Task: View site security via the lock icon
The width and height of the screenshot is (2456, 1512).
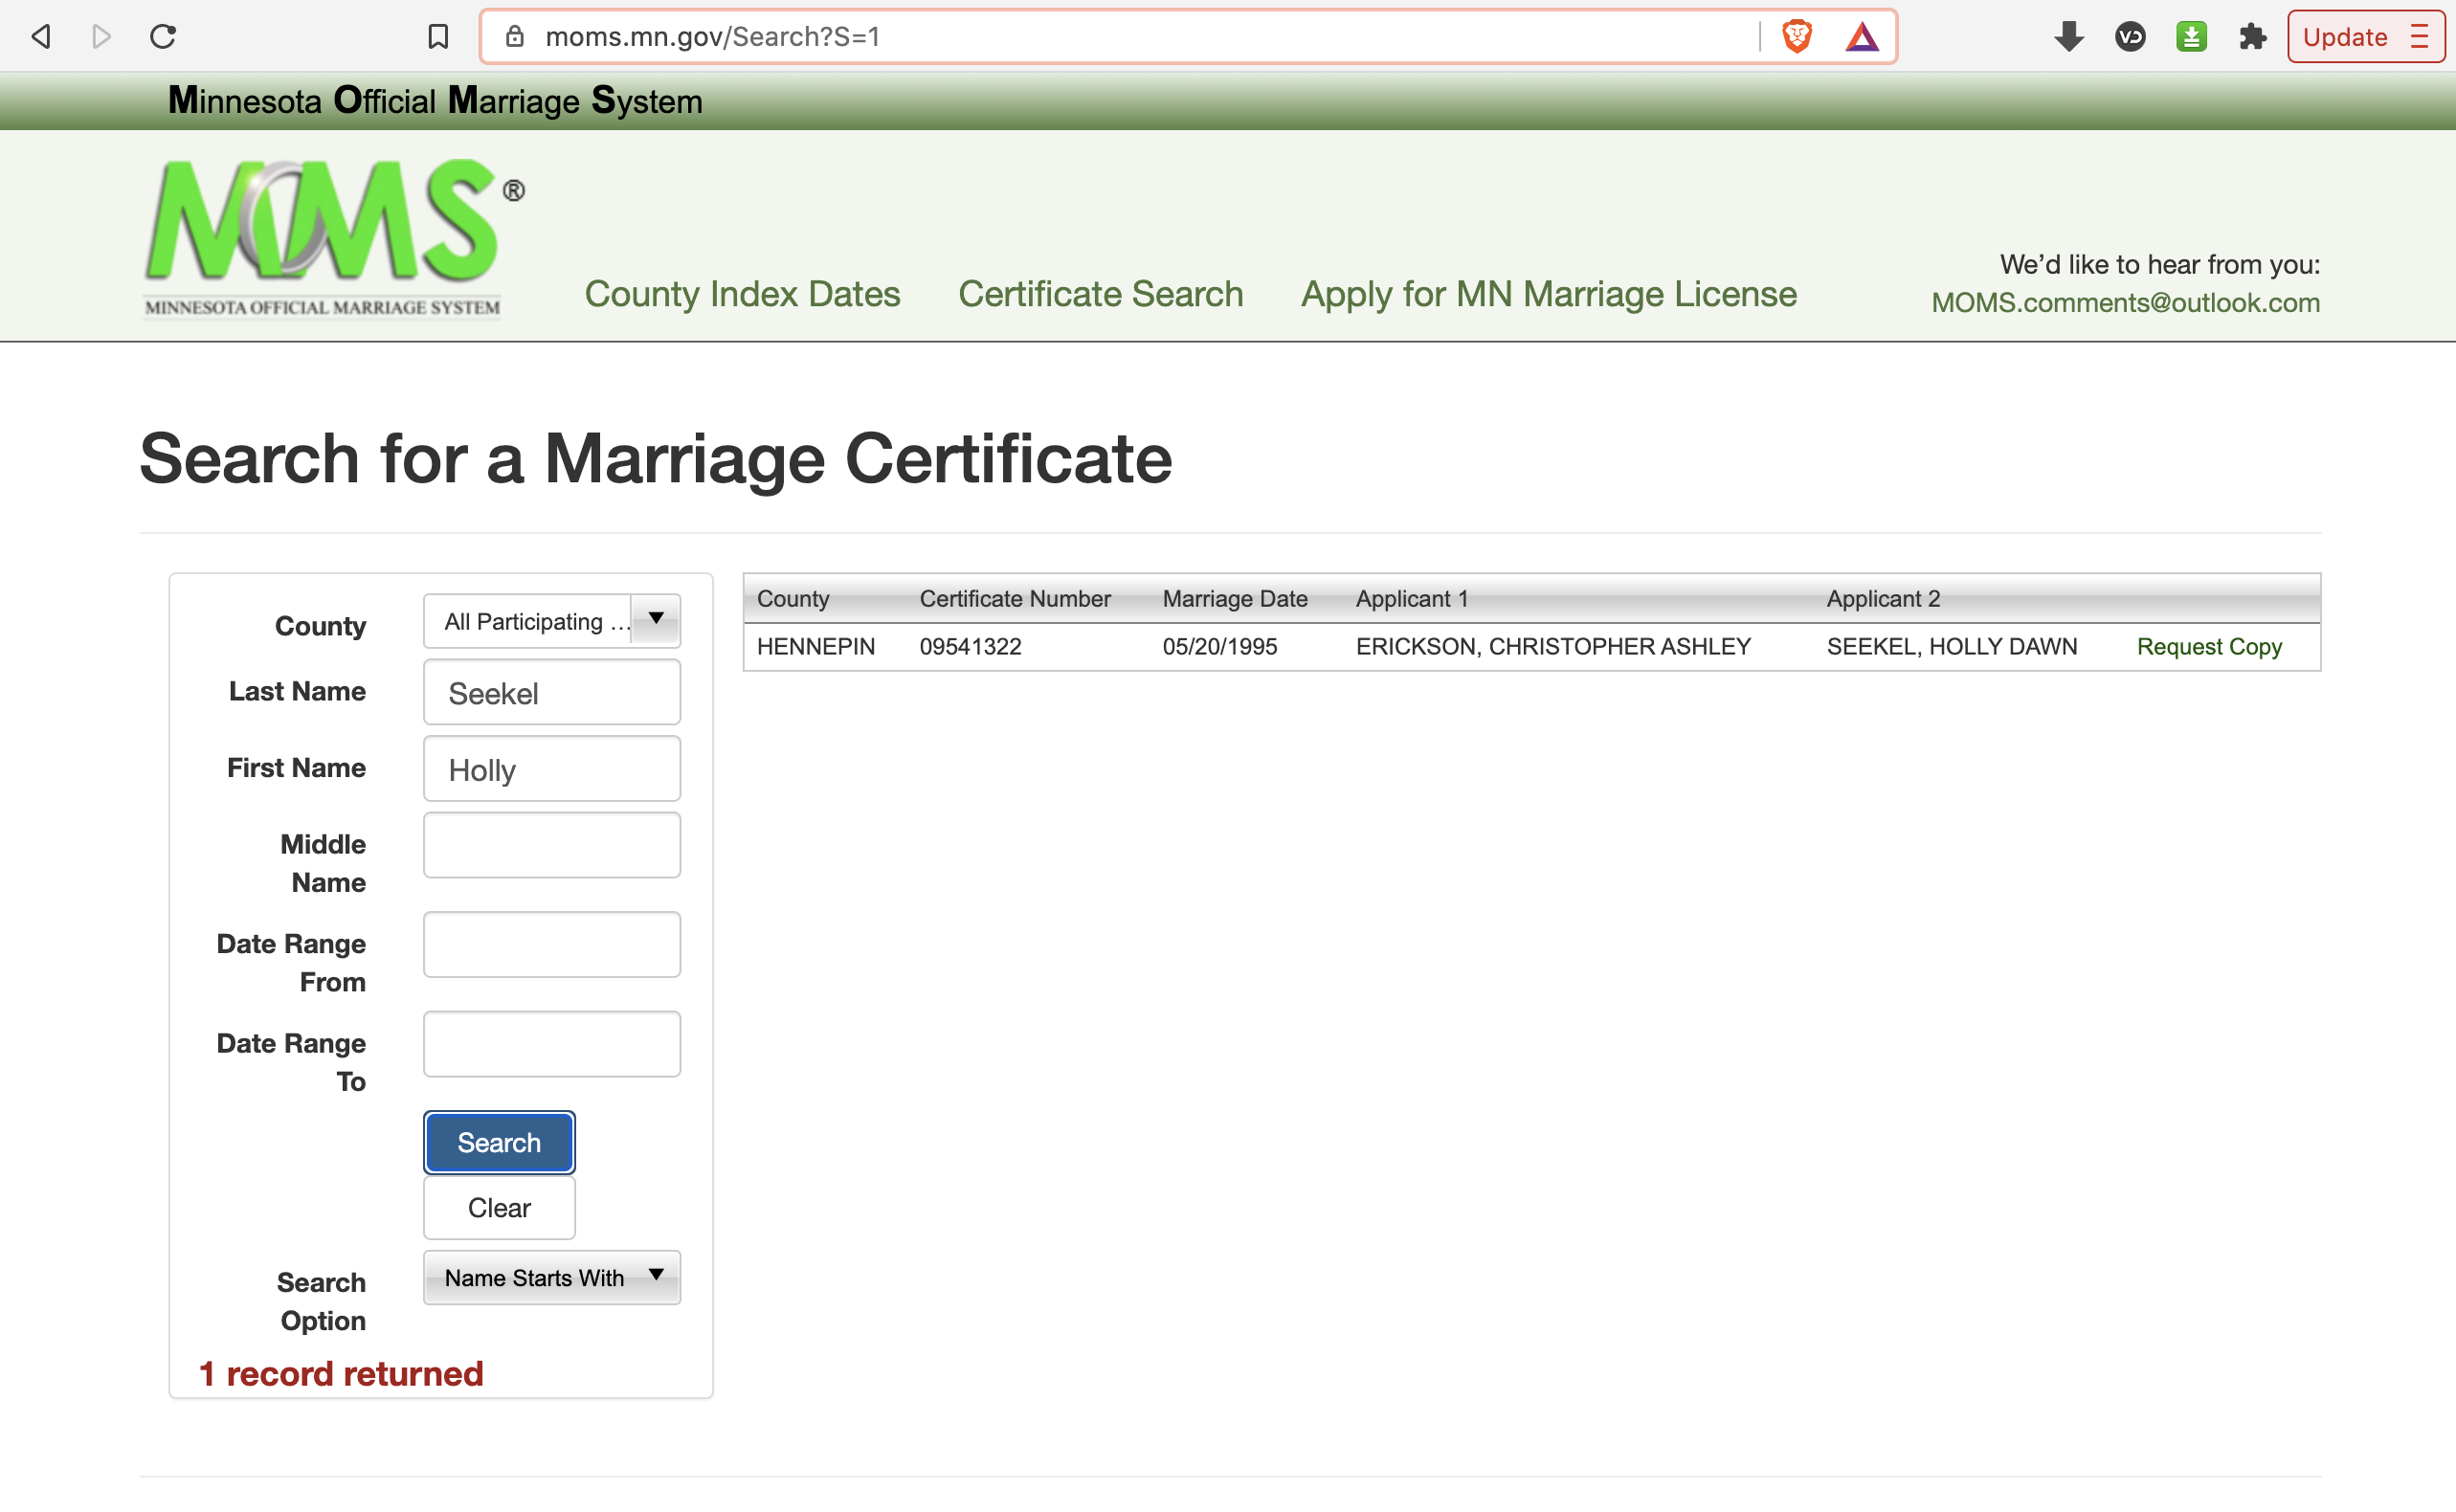Action: pos(515,37)
